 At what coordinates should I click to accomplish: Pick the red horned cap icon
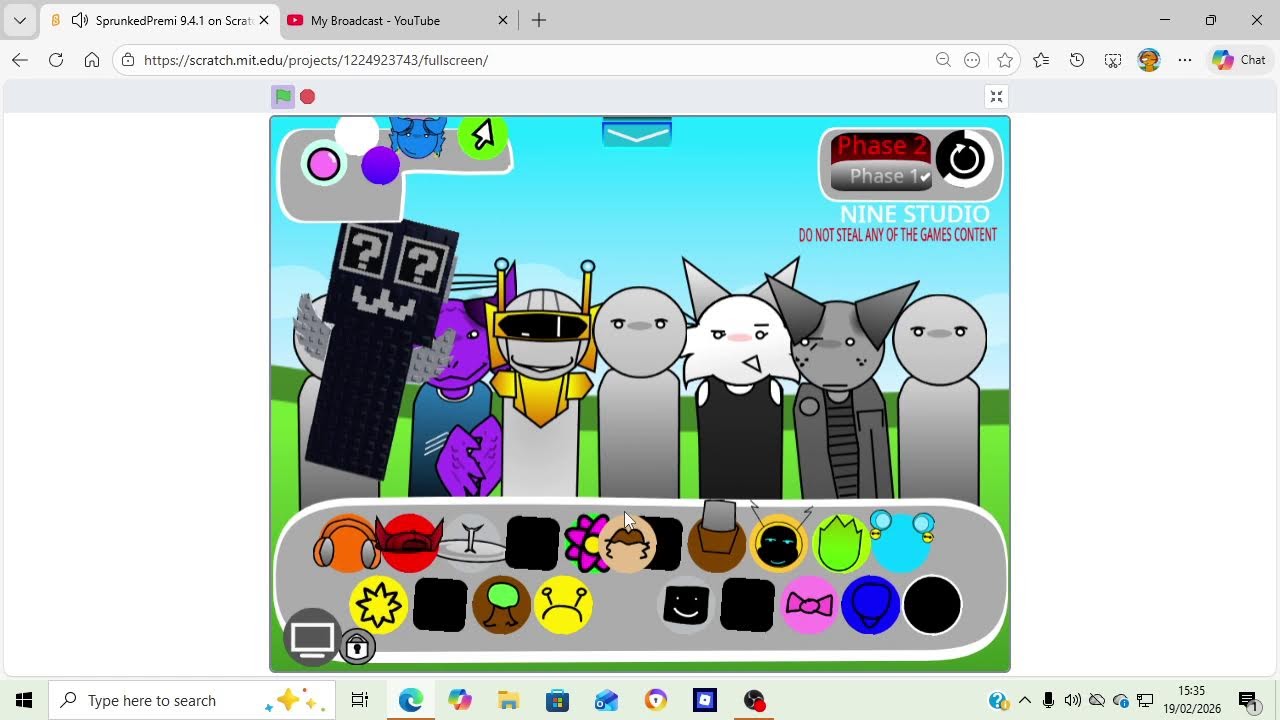(x=409, y=543)
